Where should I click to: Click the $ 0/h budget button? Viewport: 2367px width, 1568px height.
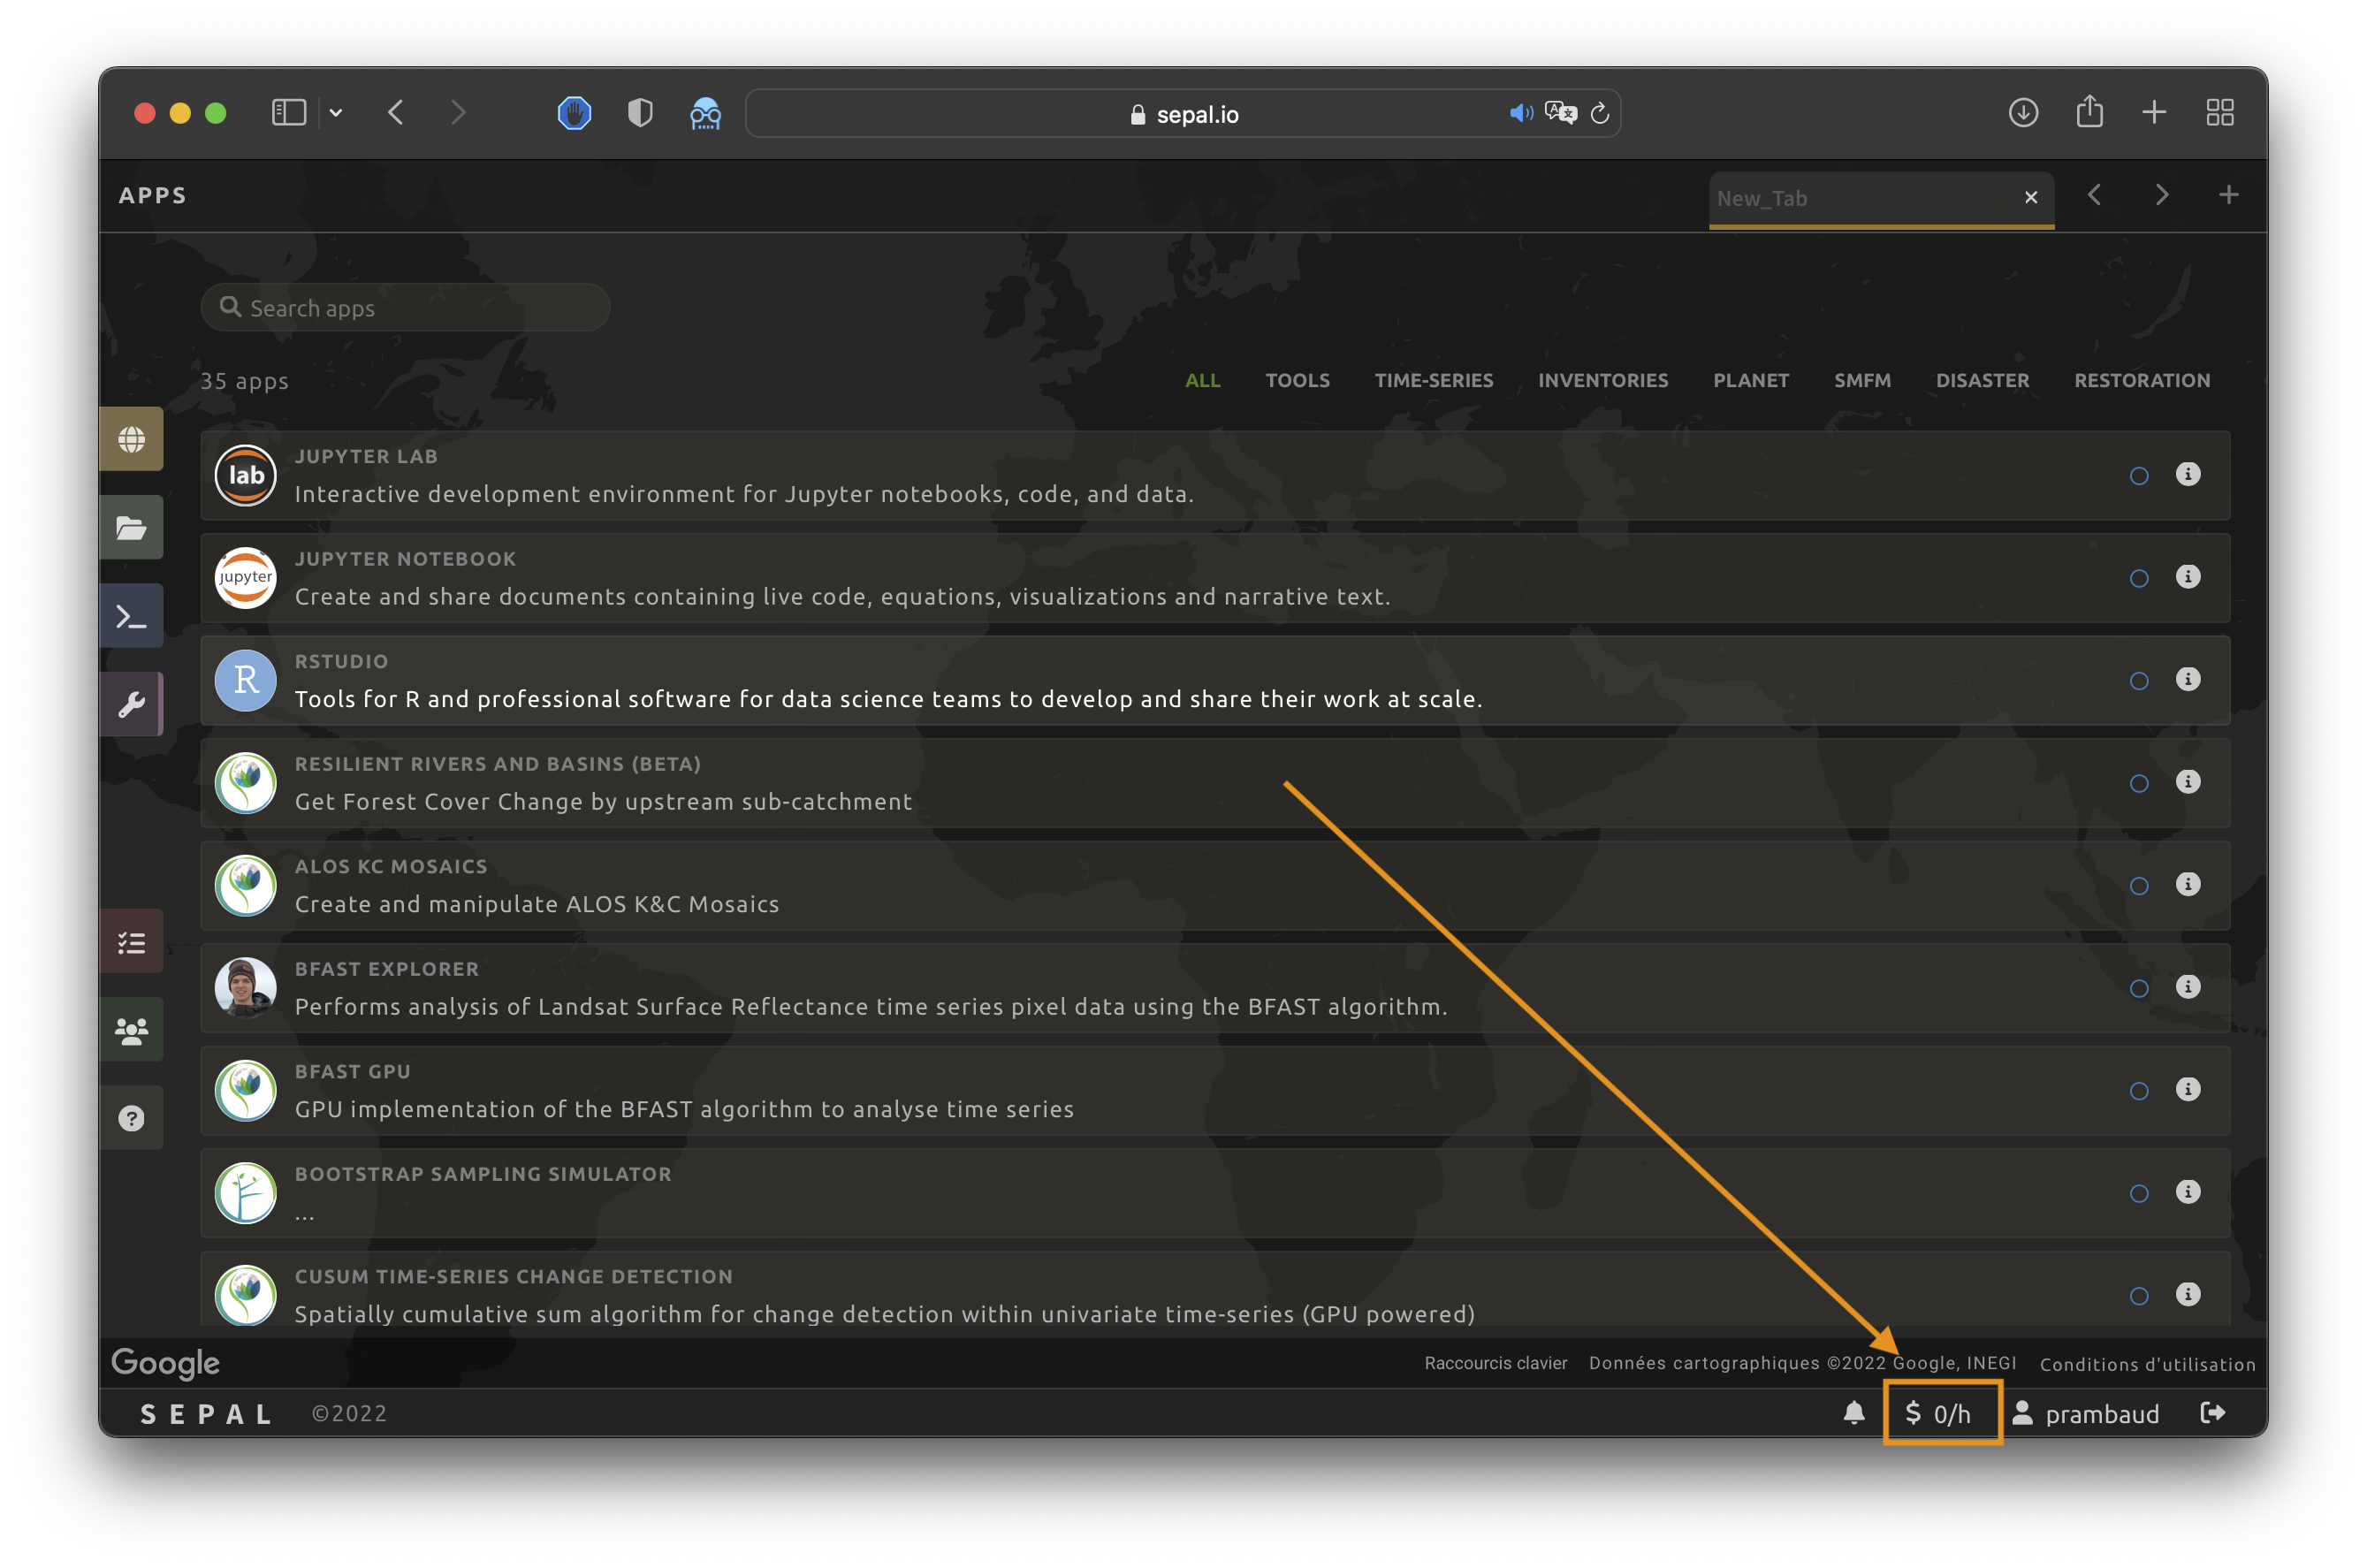click(x=1941, y=1413)
